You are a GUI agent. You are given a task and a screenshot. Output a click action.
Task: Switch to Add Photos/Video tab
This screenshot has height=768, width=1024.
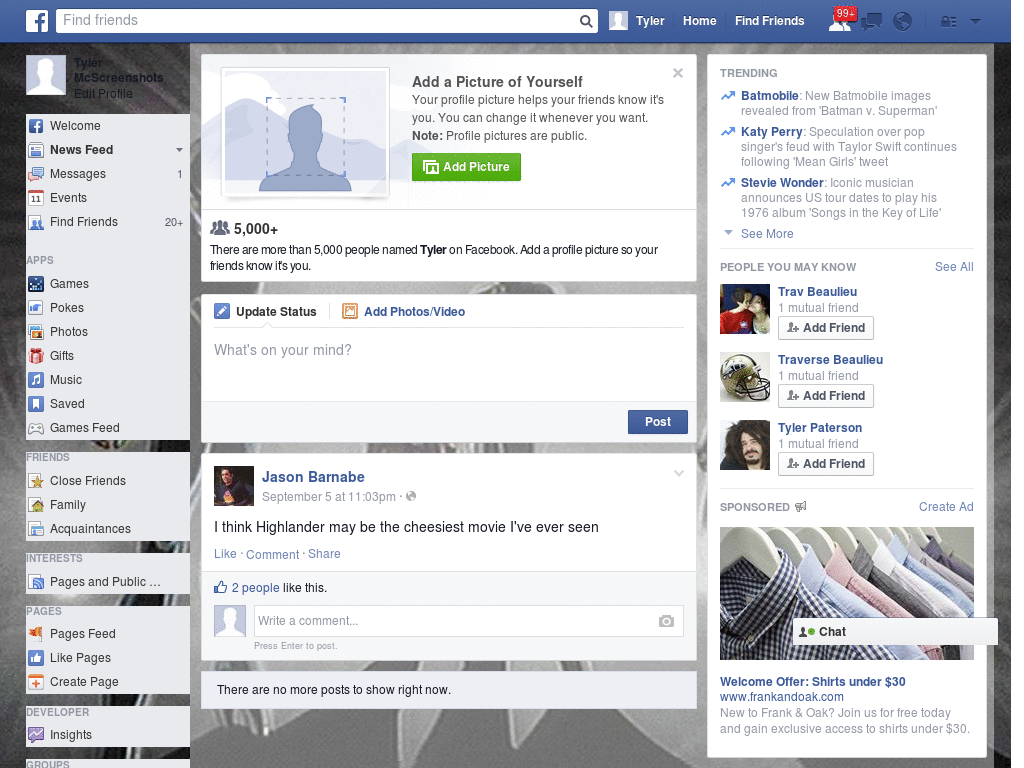404,312
